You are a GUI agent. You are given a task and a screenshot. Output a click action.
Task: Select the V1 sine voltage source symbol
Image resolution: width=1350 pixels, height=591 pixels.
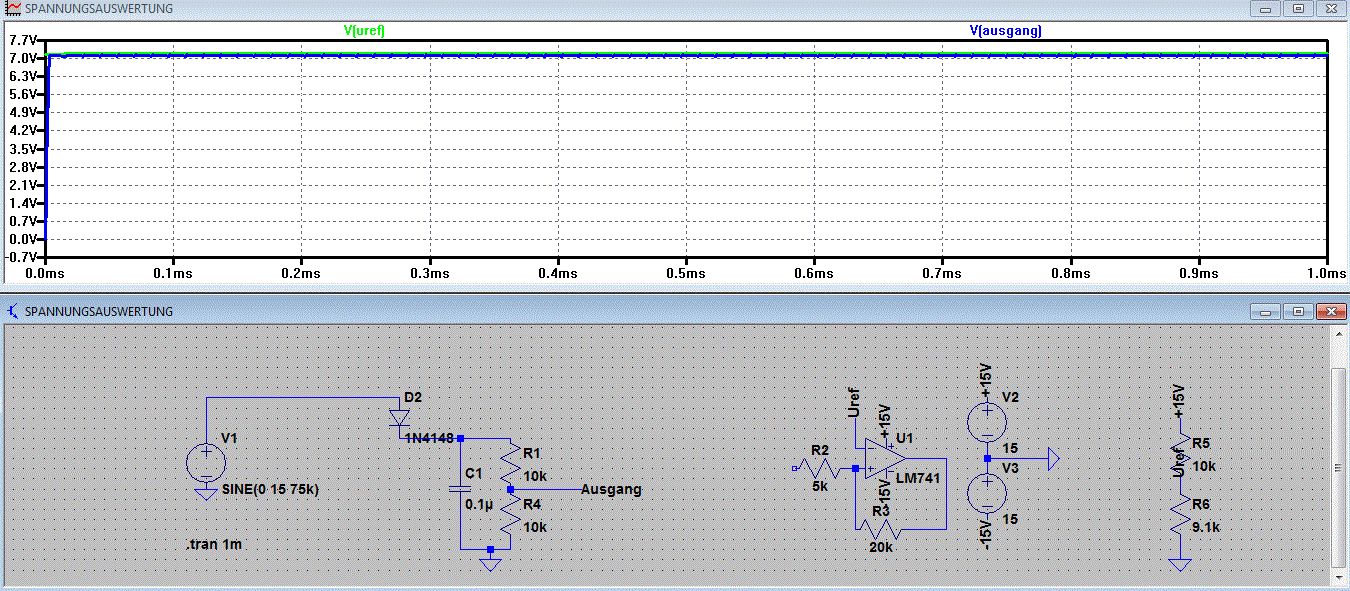(206, 463)
